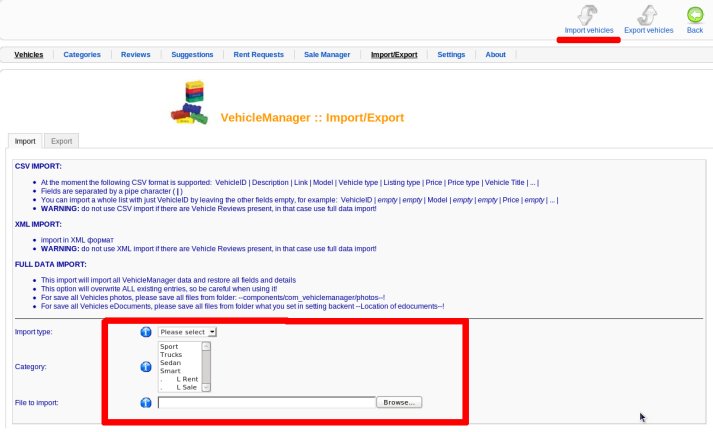Click the Import vehicles toolbar icon
This screenshot has width=713, height=432.
587,15
